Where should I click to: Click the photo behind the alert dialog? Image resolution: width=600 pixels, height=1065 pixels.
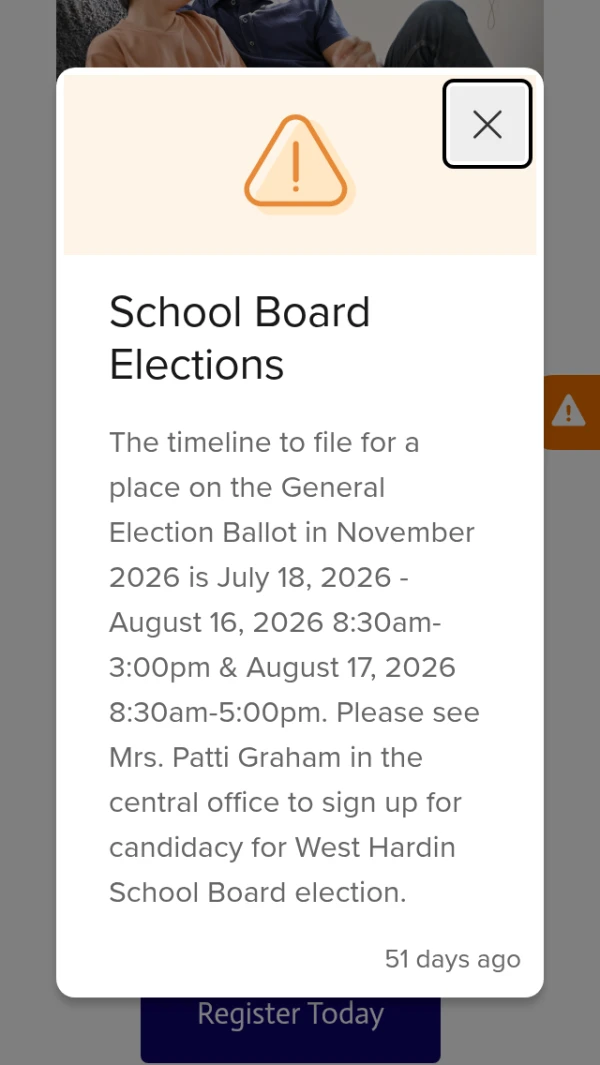click(299, 33)
